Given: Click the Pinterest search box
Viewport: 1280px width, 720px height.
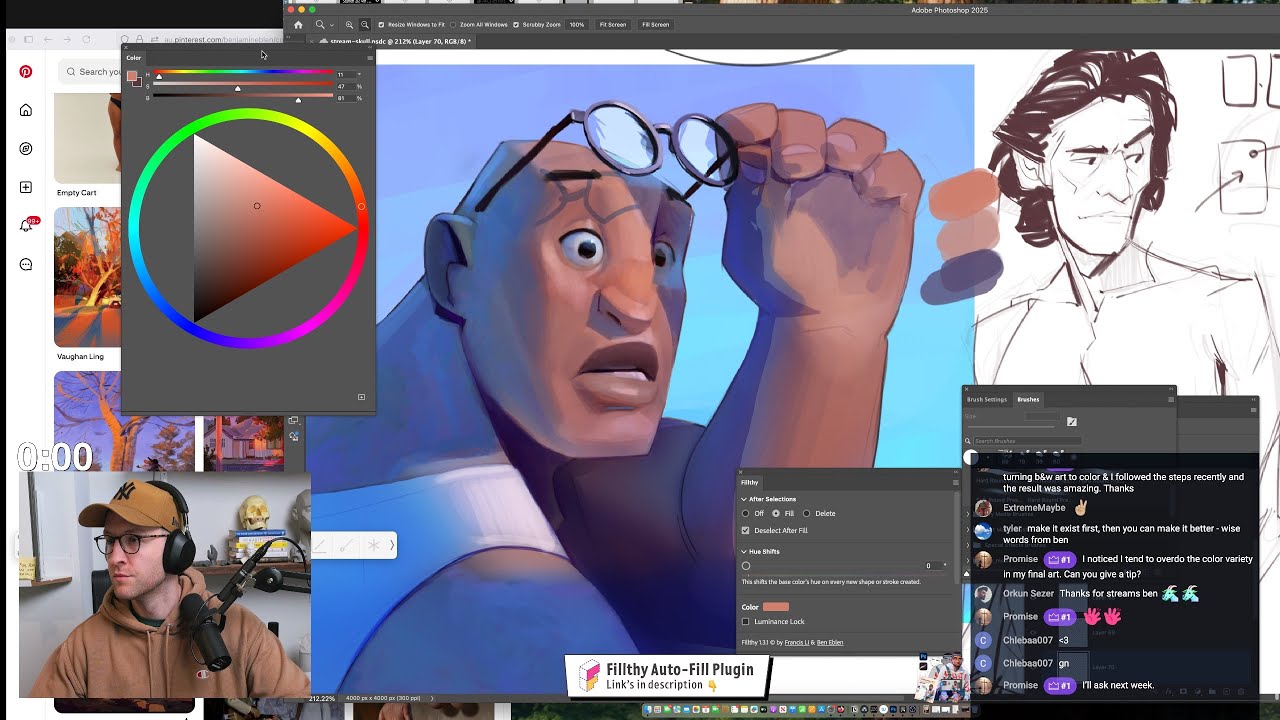Looking at the screenshot, I should point(90,72).
